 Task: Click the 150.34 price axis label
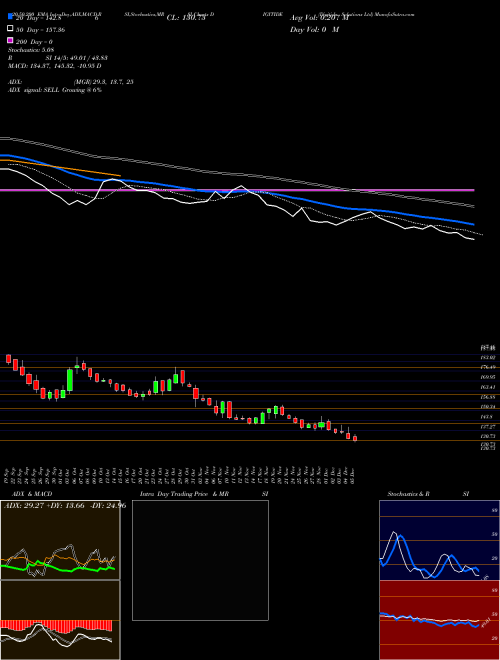(x=487, y=407)
